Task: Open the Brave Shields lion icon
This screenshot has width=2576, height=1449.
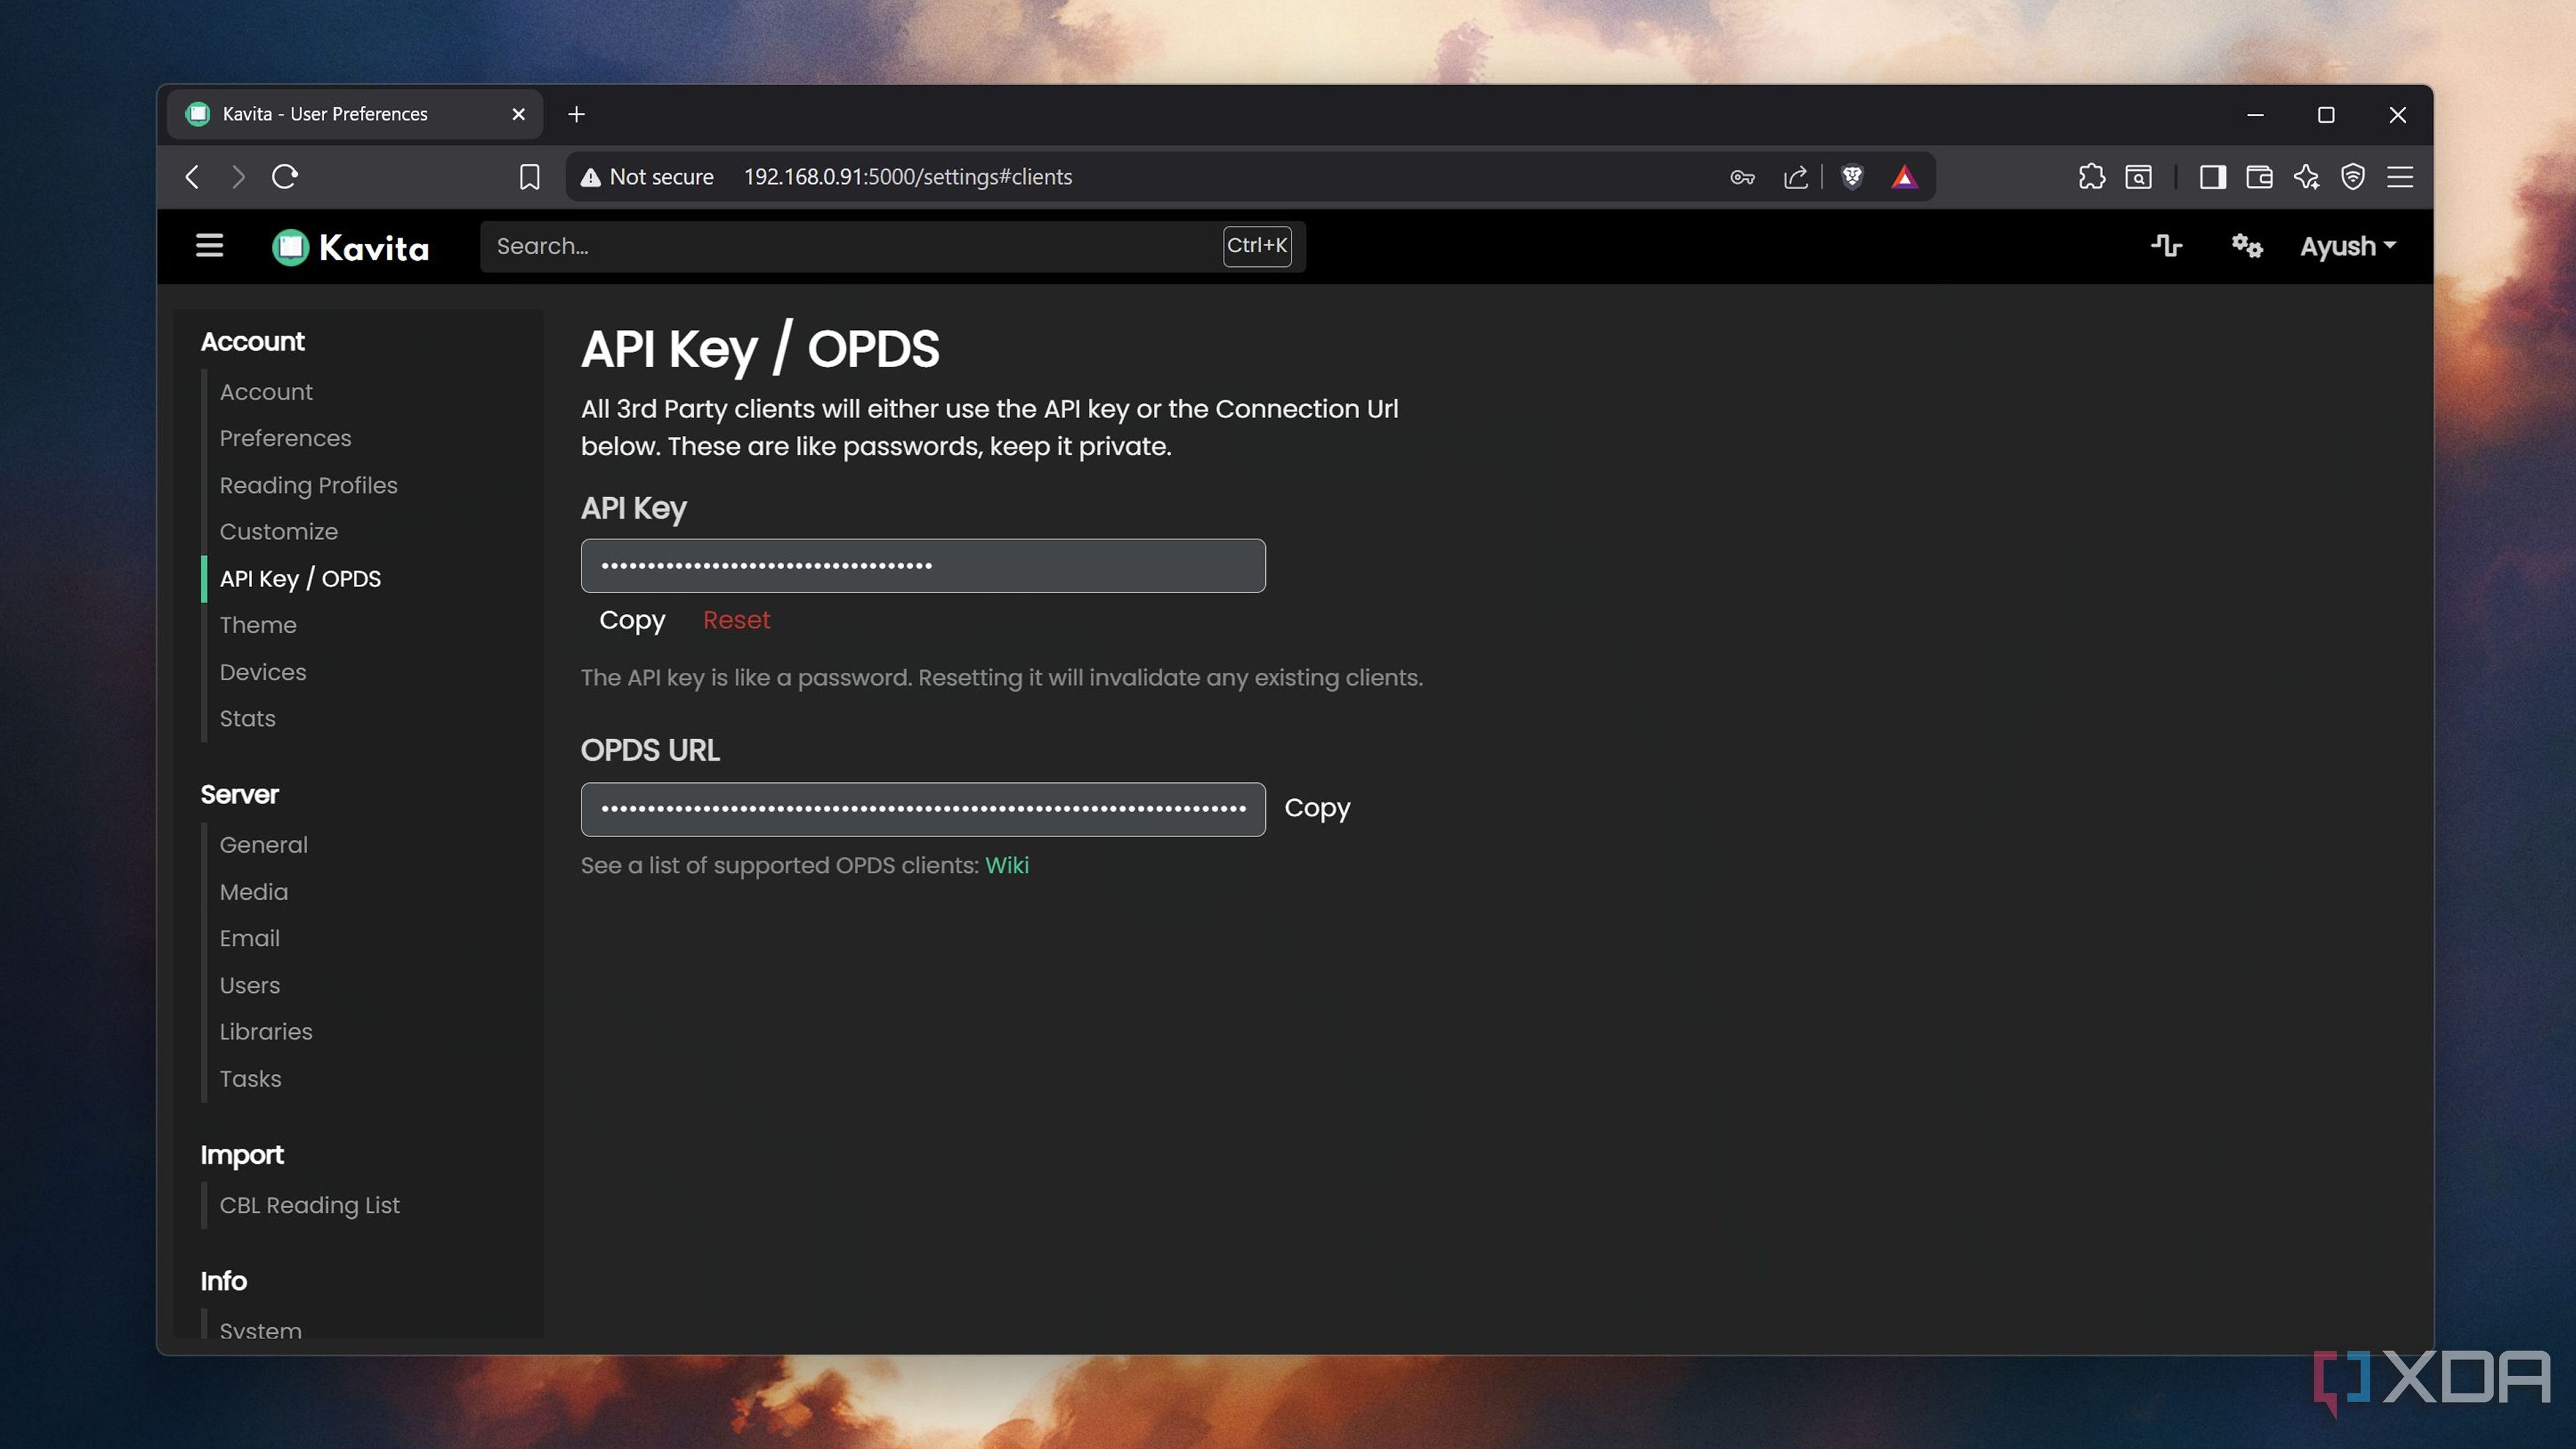Action: click(1852, 177)
